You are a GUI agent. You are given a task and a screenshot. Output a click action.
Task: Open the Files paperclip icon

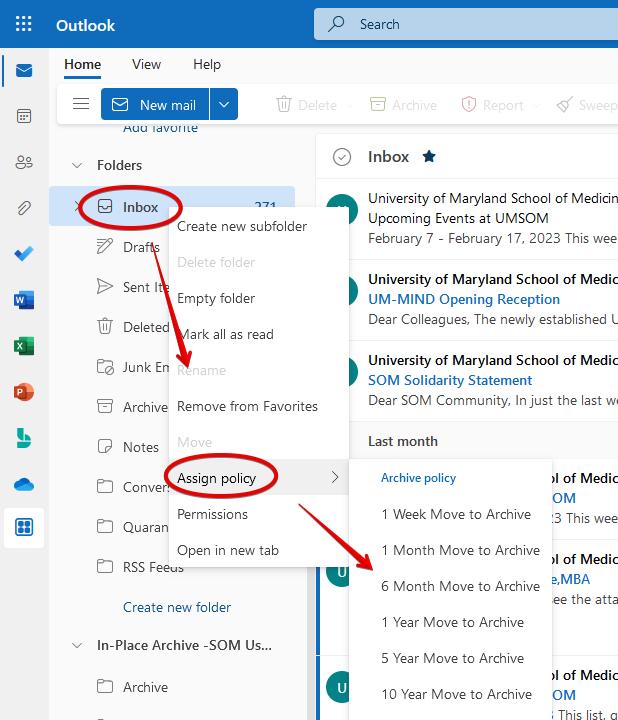(24, 208)
